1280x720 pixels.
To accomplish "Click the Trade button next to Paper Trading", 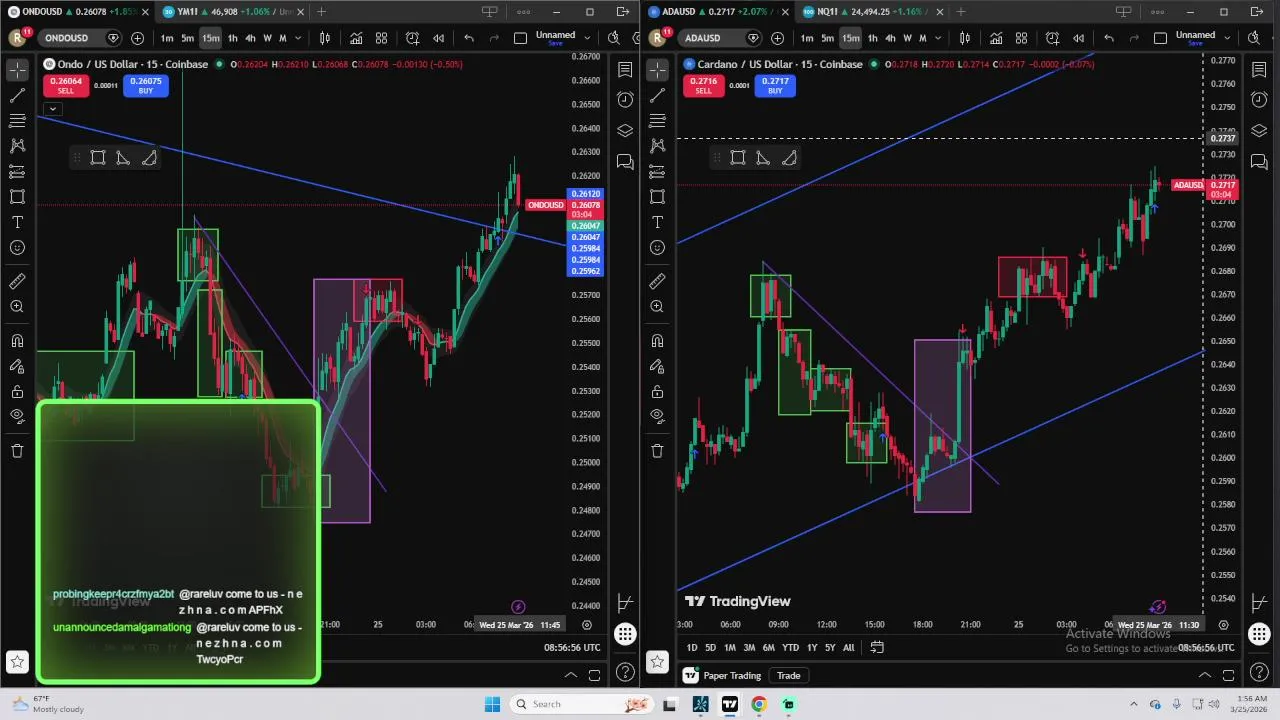I will [788, 675].
